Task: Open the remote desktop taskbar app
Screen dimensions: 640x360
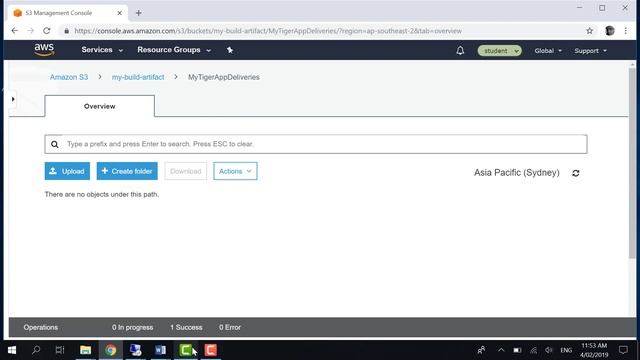Action: [136, 350]
